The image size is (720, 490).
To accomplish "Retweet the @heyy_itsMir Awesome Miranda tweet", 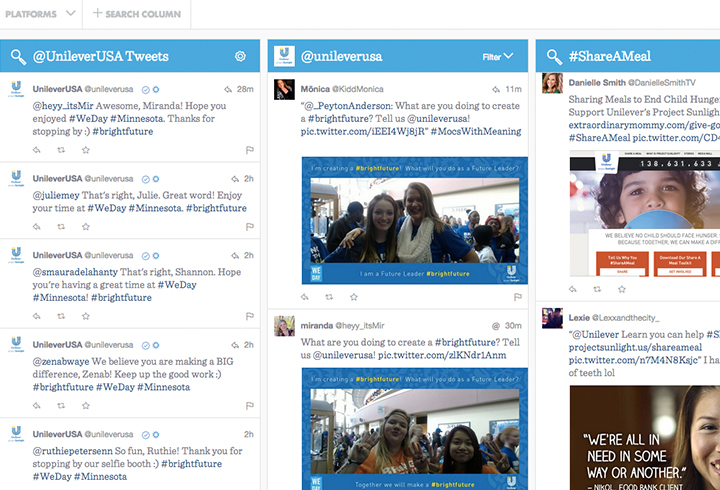I will tap(61, 150).
